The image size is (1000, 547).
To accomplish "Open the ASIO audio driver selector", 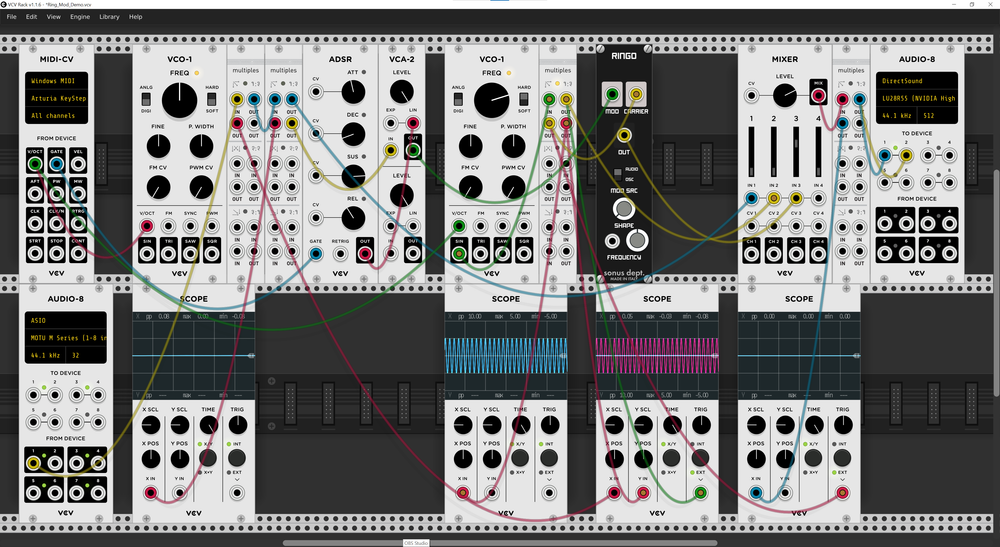I will 66,321.
